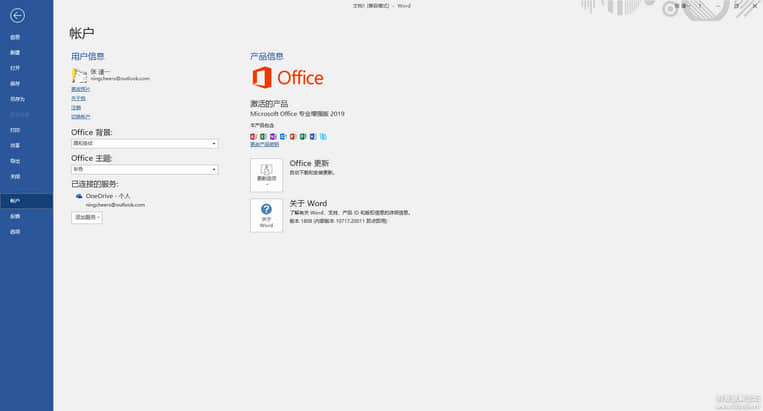763x411 pixels.
Task: Click the Outlook app icon in product list
Action: pyautogui.click(x=283, y=137)
